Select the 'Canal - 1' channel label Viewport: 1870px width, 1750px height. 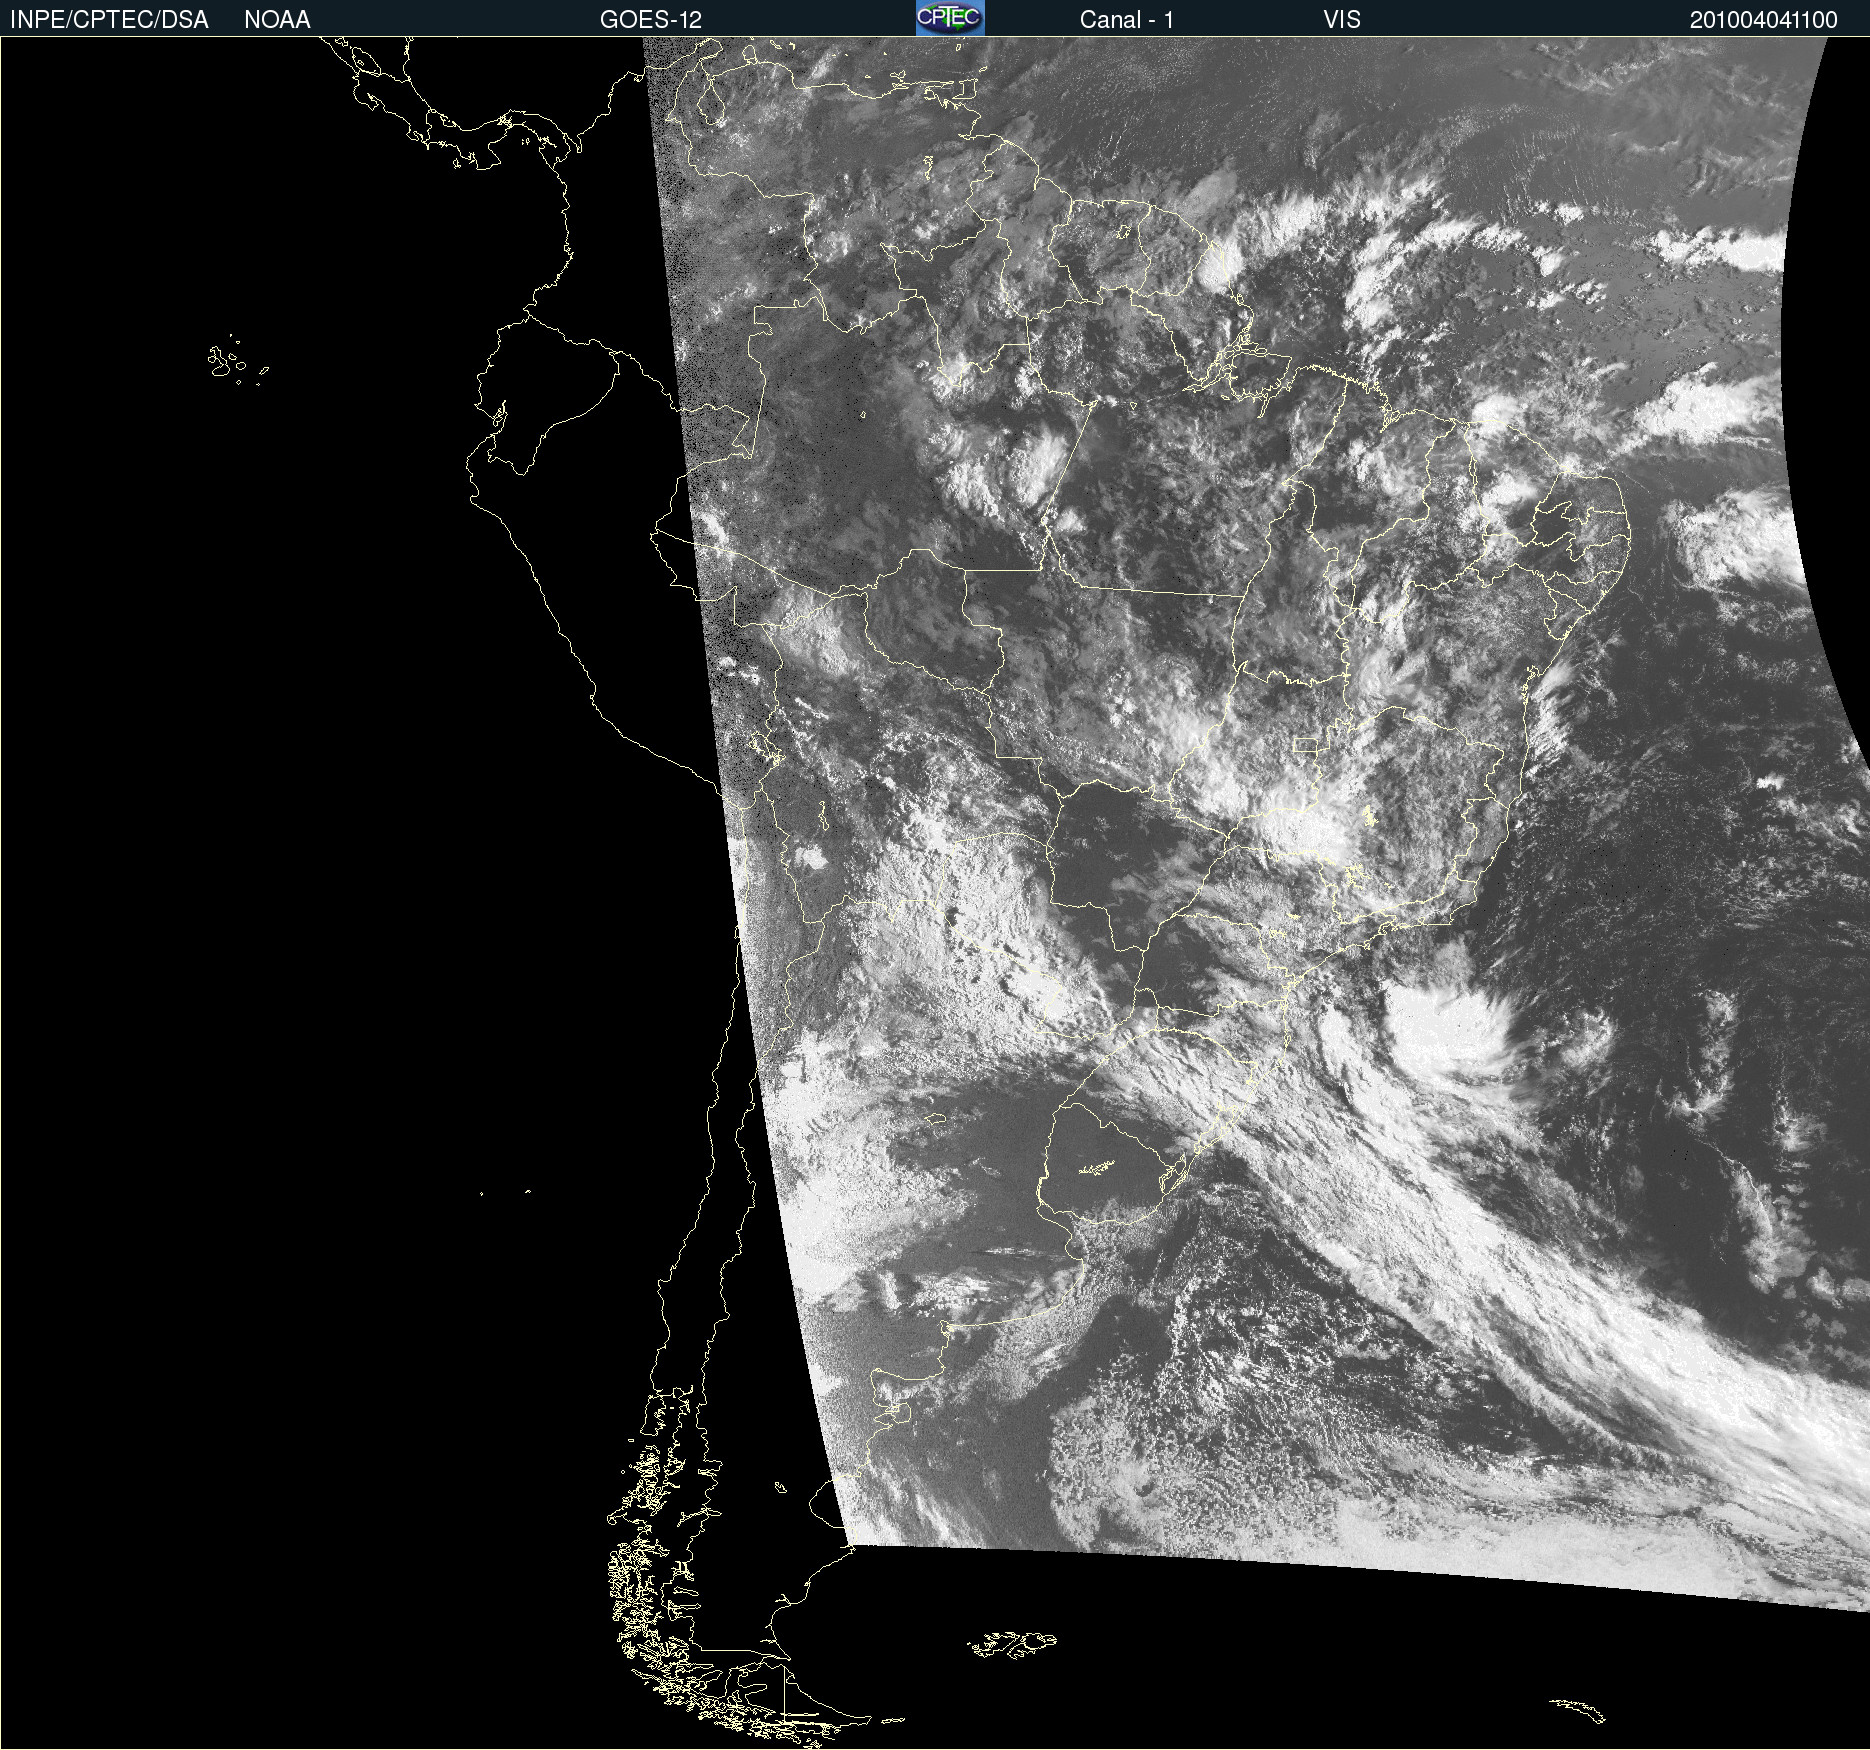tap(1126, 20)
